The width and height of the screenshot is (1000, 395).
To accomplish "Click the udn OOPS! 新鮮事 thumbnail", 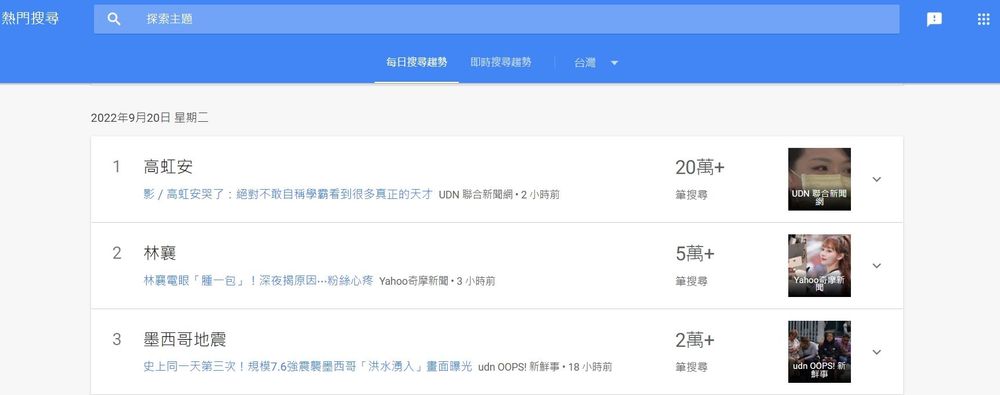I will 819,352.
